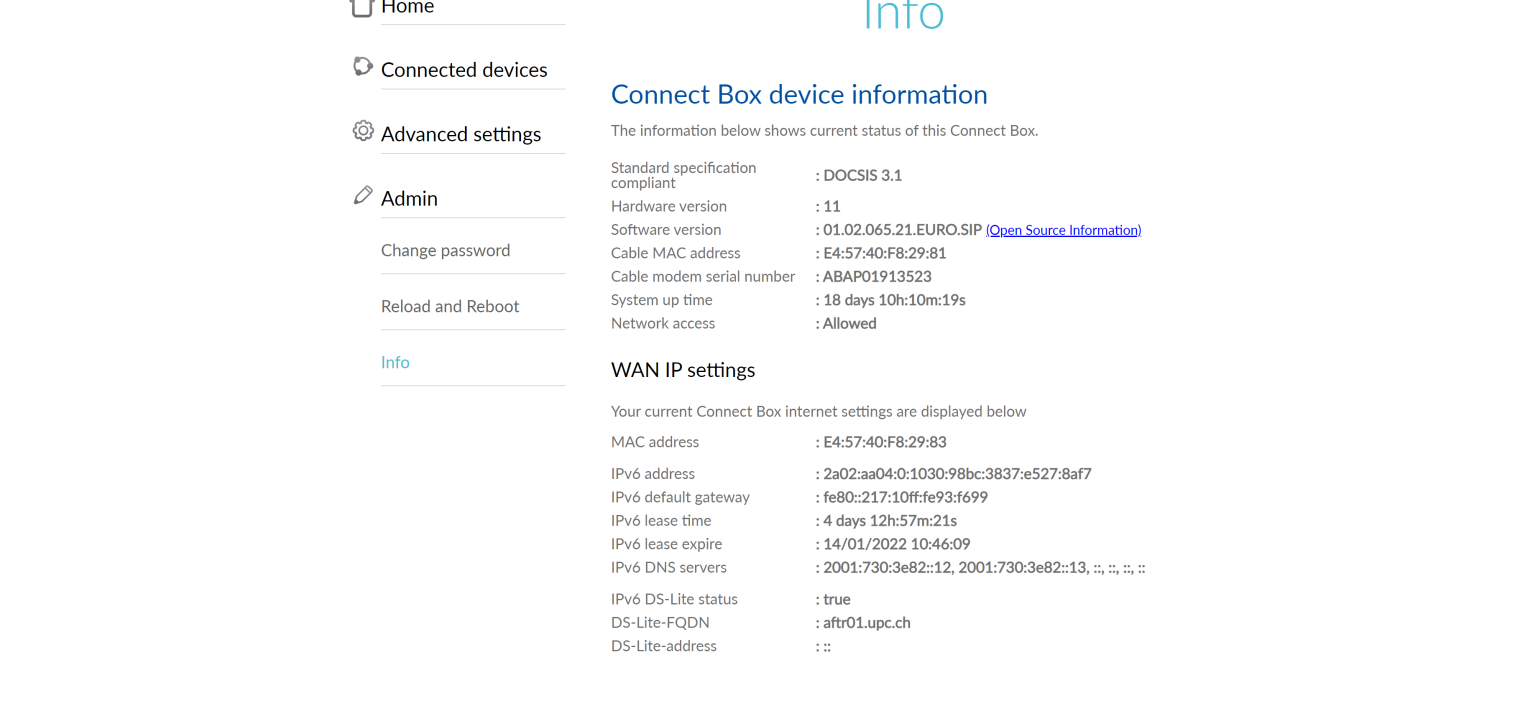The height and width of the screenshot is (716, 1520).
Task: Click the Cable MAC address value
Action: point(884,253)
